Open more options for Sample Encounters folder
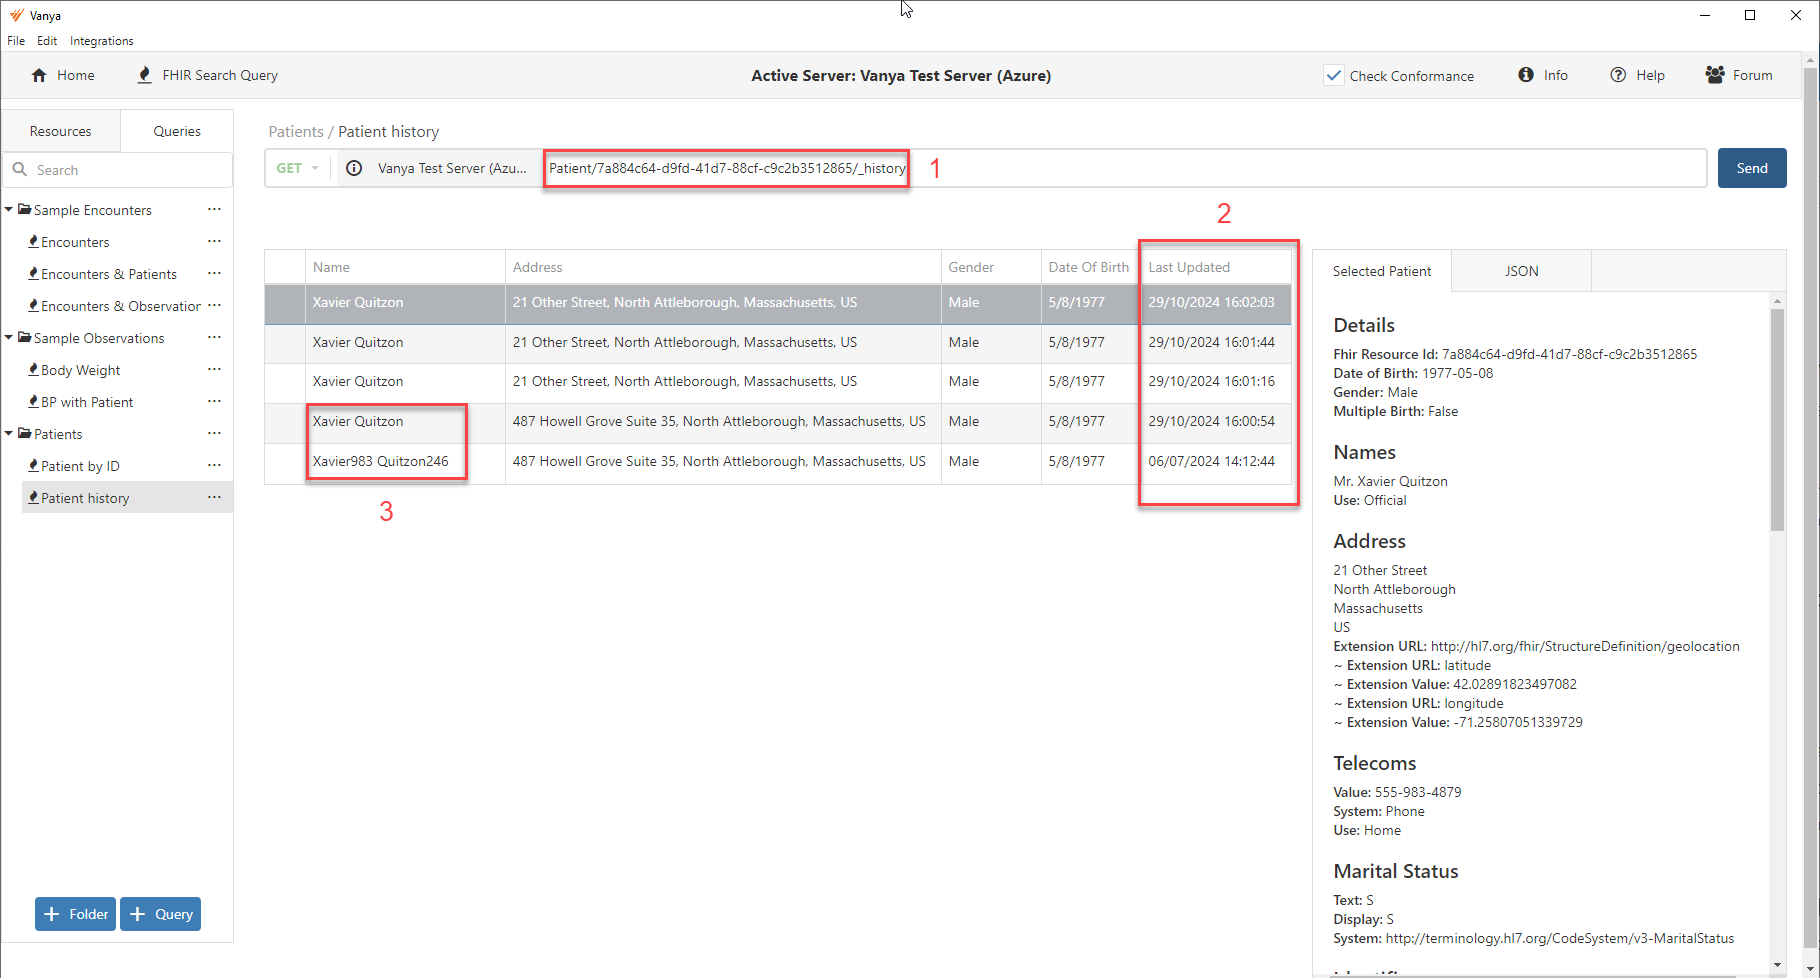The width and height of the screenshot is (1820, 978). pyautogui.click(x=214, y=209)
